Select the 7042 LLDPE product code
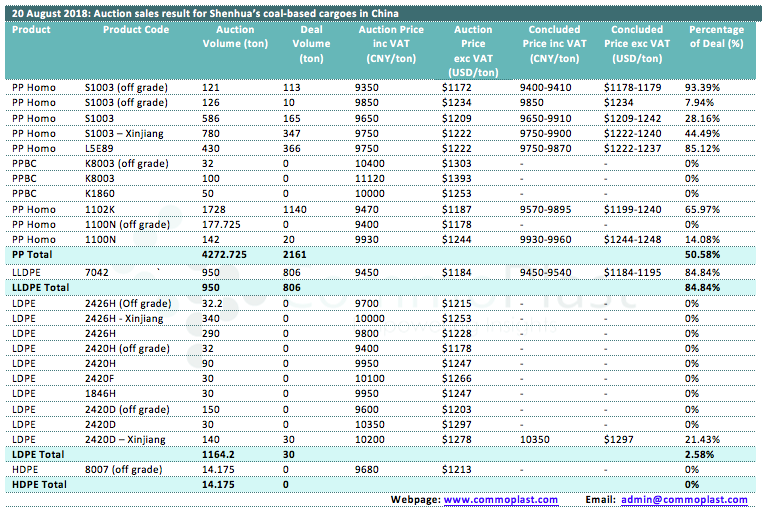This screenshot has width=762, height=512. (x=97, y=272)
